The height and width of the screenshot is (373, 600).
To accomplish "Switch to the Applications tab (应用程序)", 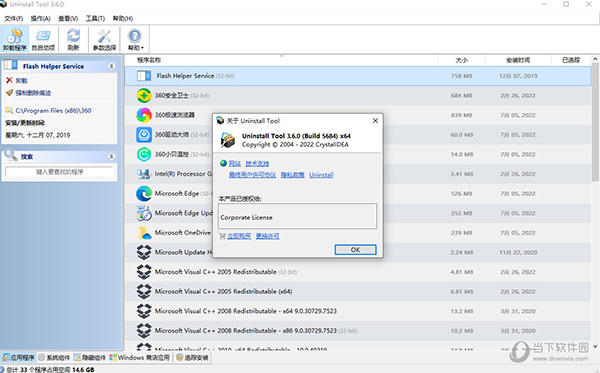I will 18,358.
